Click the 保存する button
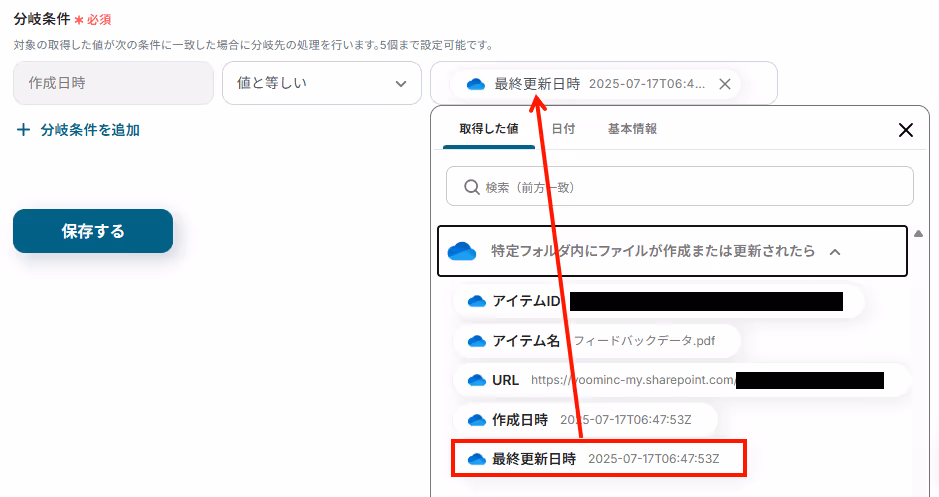Image resolution: width=939 pixels, height=497 pixels. pyautogui.click(x=93, y=231)
